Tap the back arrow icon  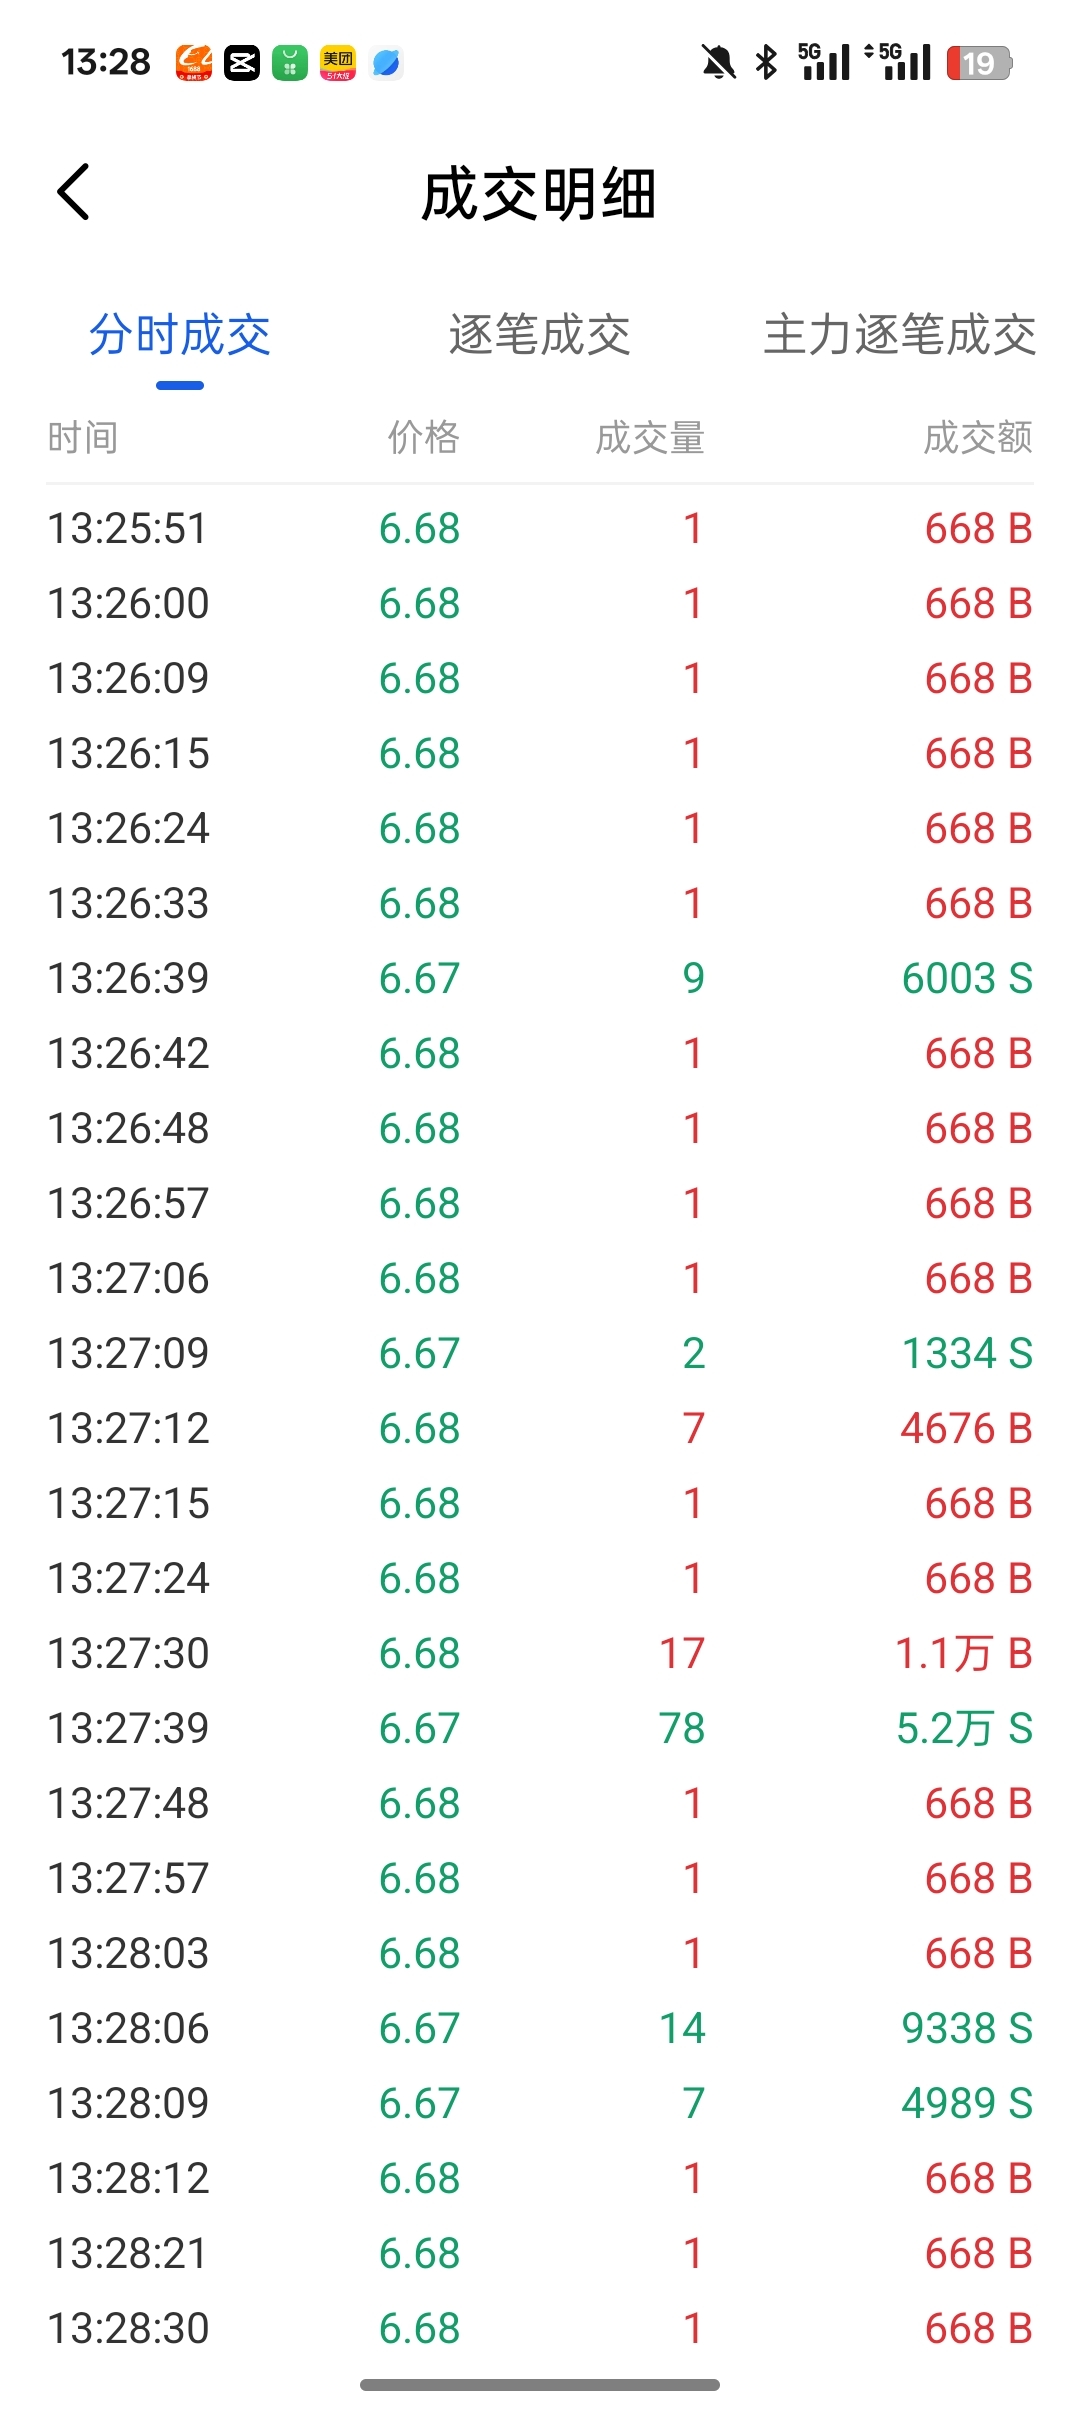(74, 192)
